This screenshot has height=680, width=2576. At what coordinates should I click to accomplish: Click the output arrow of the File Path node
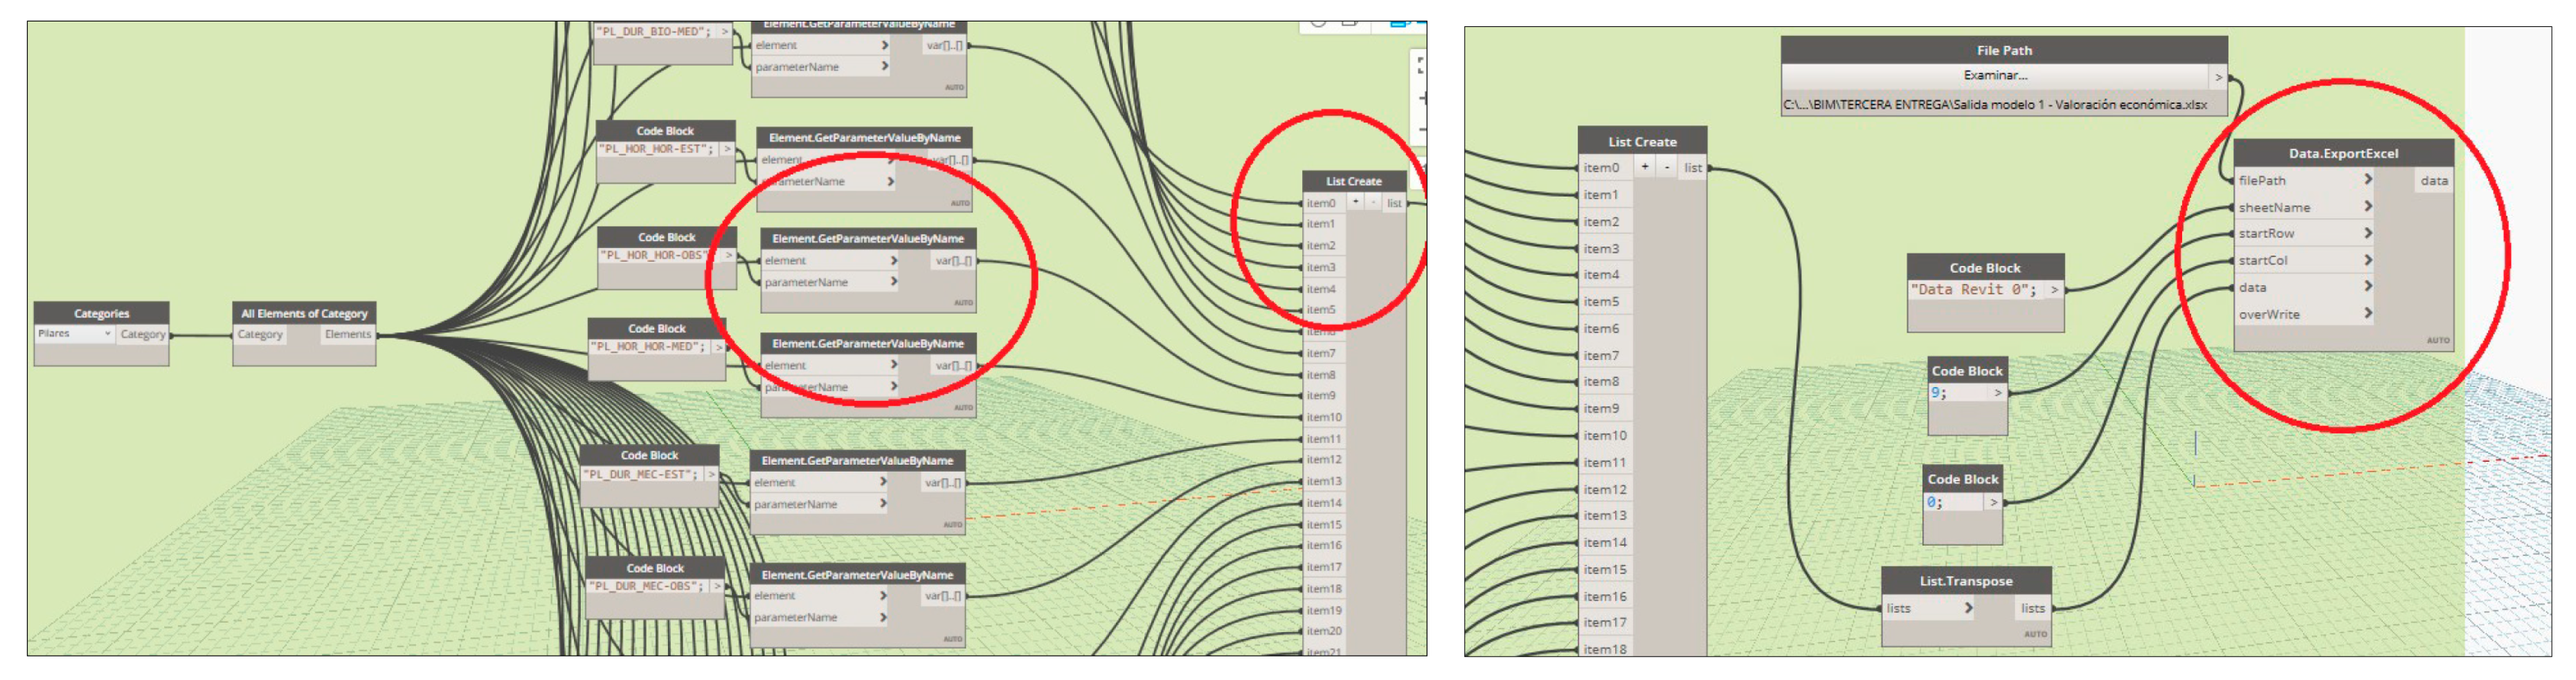[x=2218, y=77]
